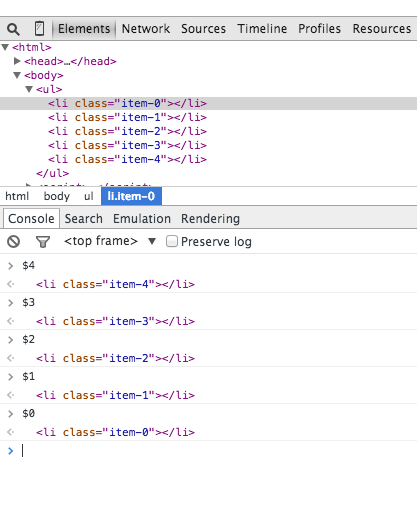The image size is (417, 516).
Task: Toggle the device mode phone icon
Action: pyautogui.click(x=39, y=29)
